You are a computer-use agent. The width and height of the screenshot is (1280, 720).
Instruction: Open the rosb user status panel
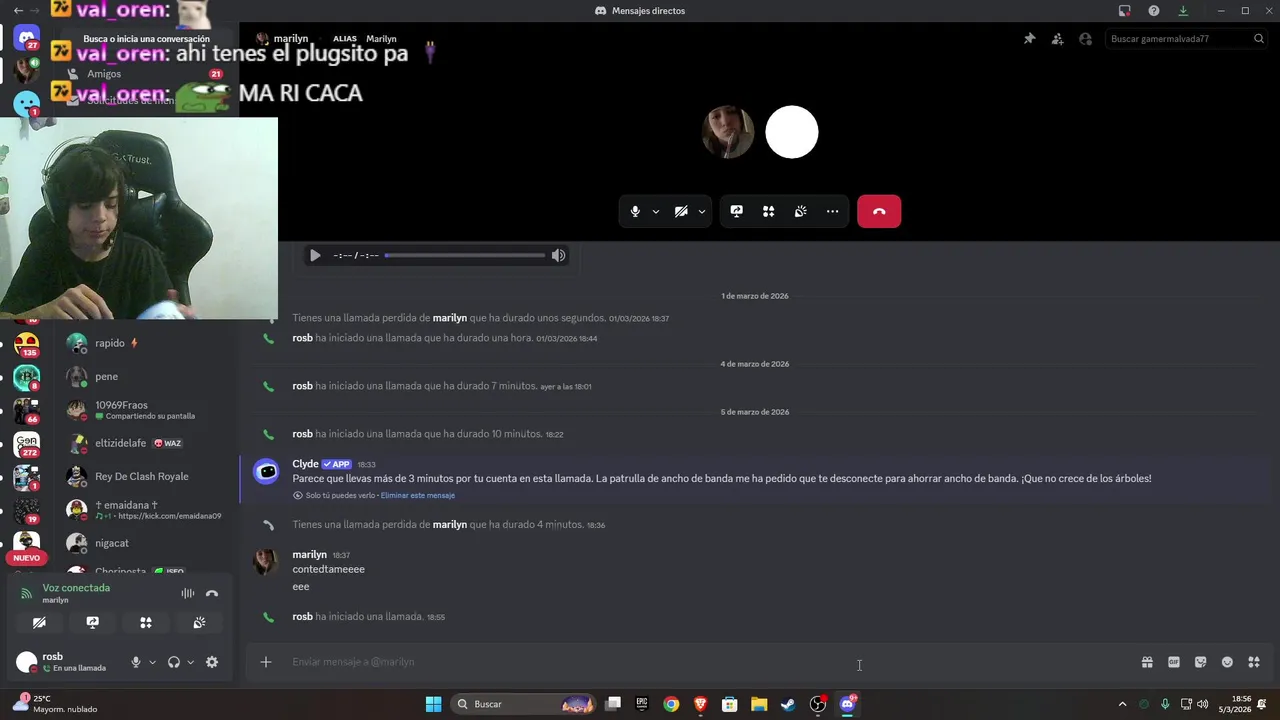(x=66, y=662)
